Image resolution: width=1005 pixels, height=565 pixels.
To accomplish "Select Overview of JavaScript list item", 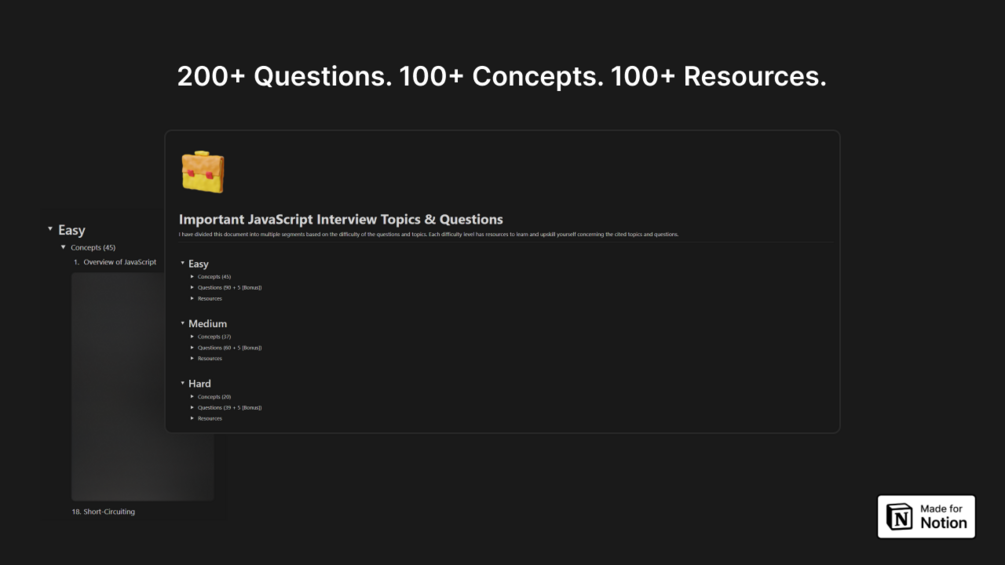I will pos(115,262).
